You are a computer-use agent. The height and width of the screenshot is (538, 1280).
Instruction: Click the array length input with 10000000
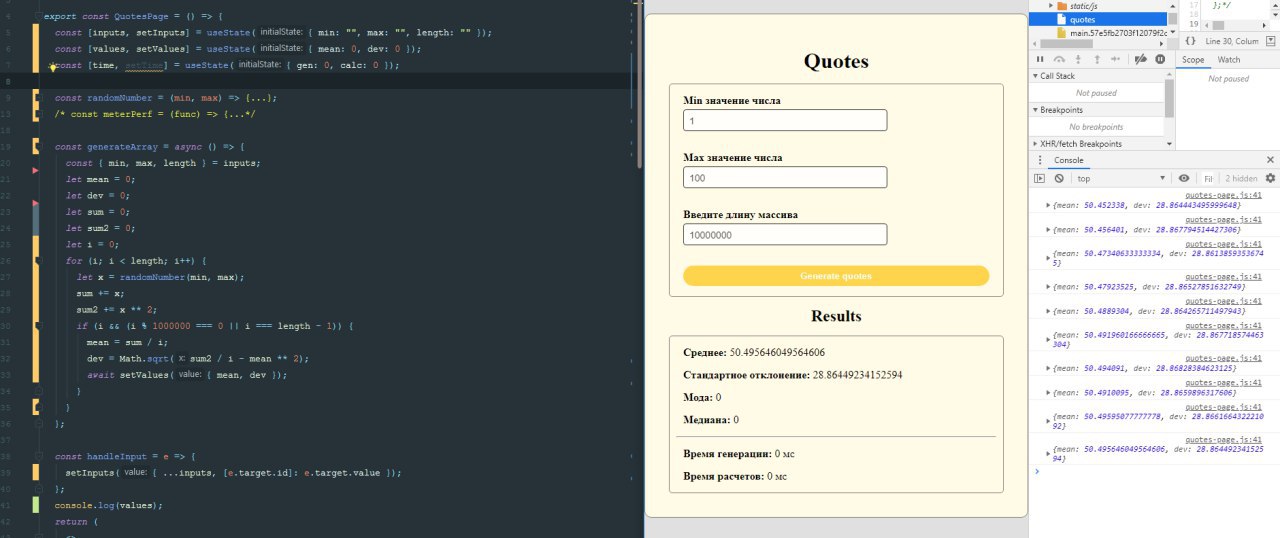785,234
